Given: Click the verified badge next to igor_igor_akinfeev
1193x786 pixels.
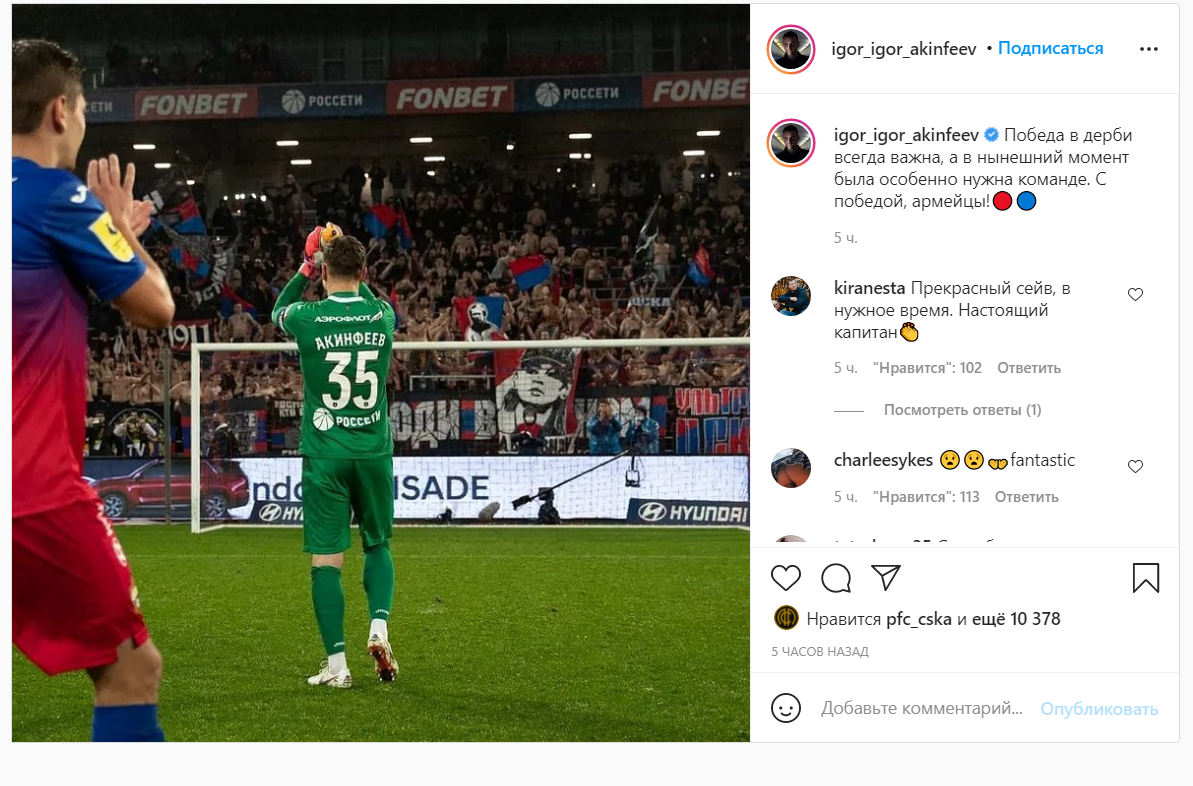Looking at the screenshot, I should coord(991,135).
